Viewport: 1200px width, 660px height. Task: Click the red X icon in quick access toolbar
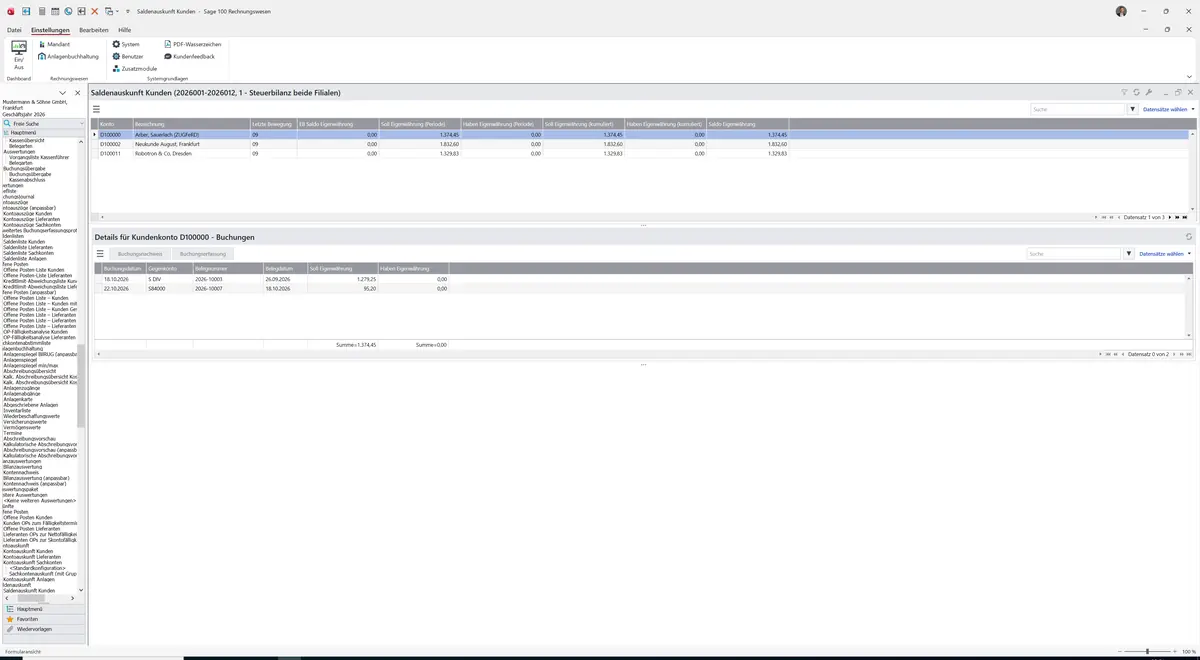[x=94, y=10]
